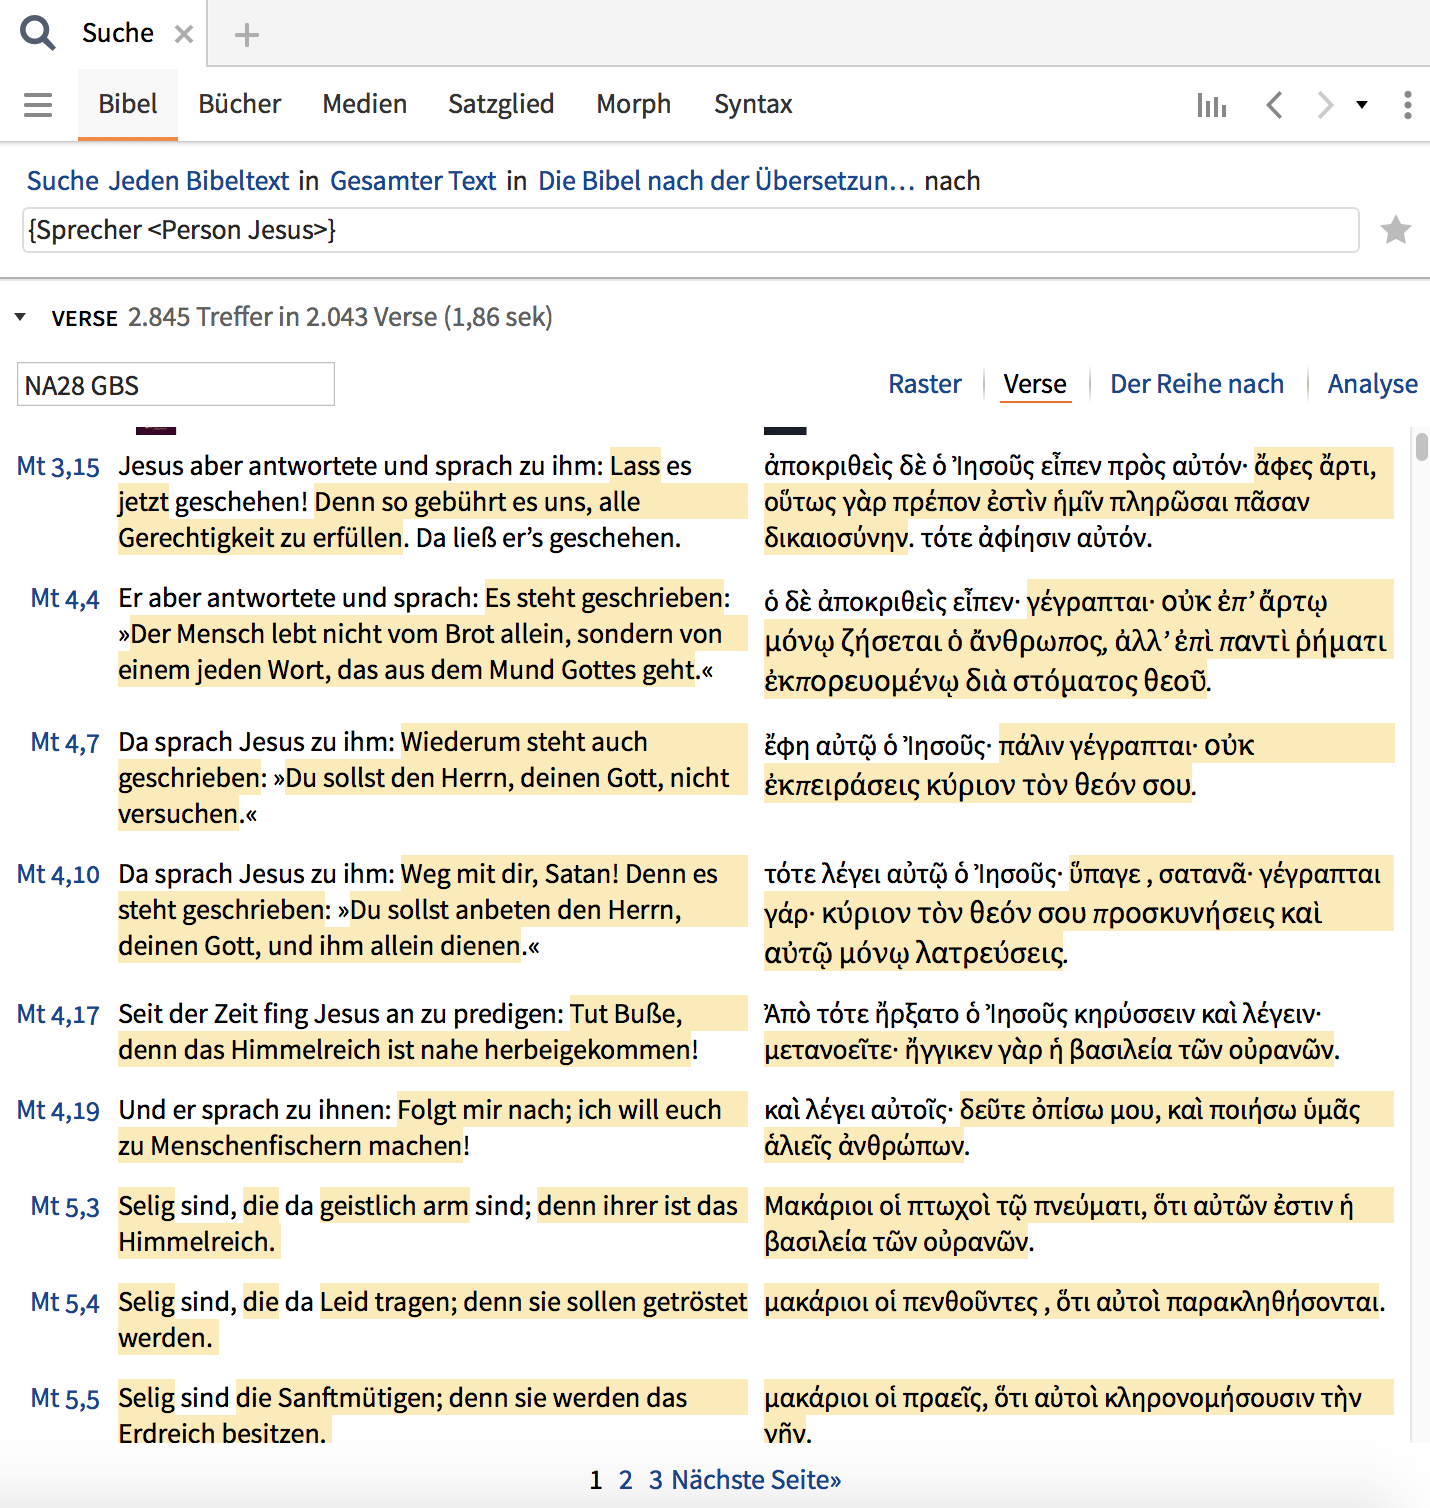The width and height of the screenshot is (1430, 1508).
Task: Click the results vertical scrollbar thumb
Action: (1421, 446)
